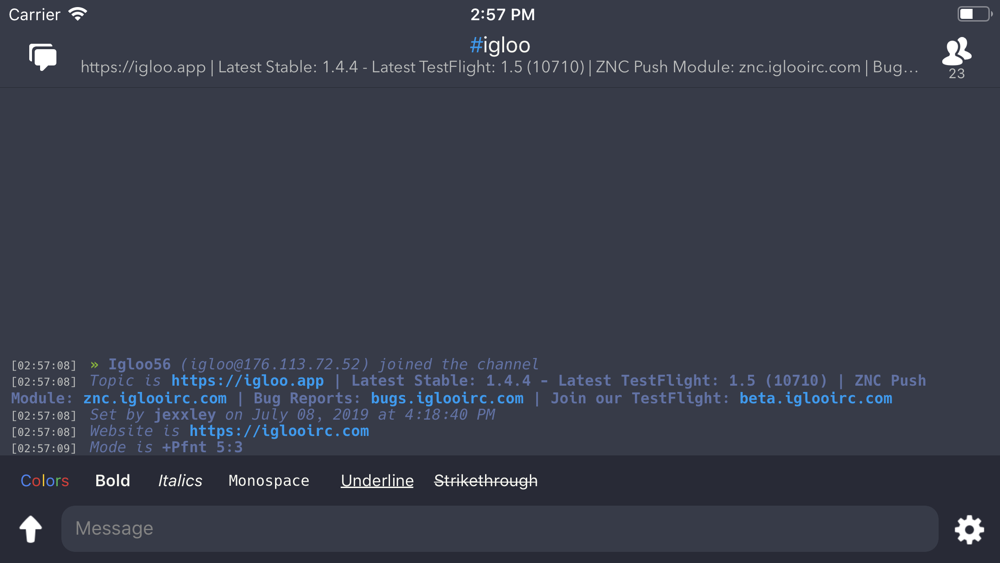Open the https://iglooirc.com website link

click(279, 431)
